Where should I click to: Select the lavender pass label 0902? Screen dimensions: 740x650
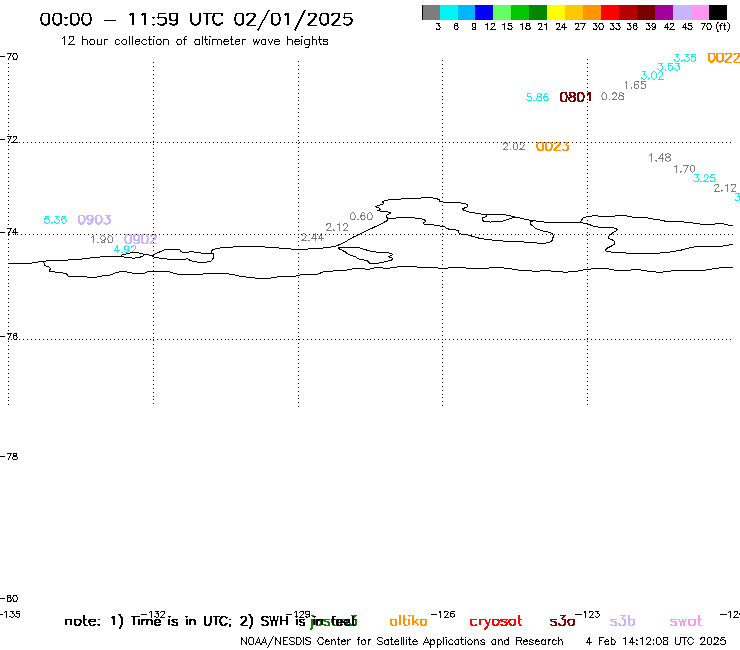pos(140,239)
